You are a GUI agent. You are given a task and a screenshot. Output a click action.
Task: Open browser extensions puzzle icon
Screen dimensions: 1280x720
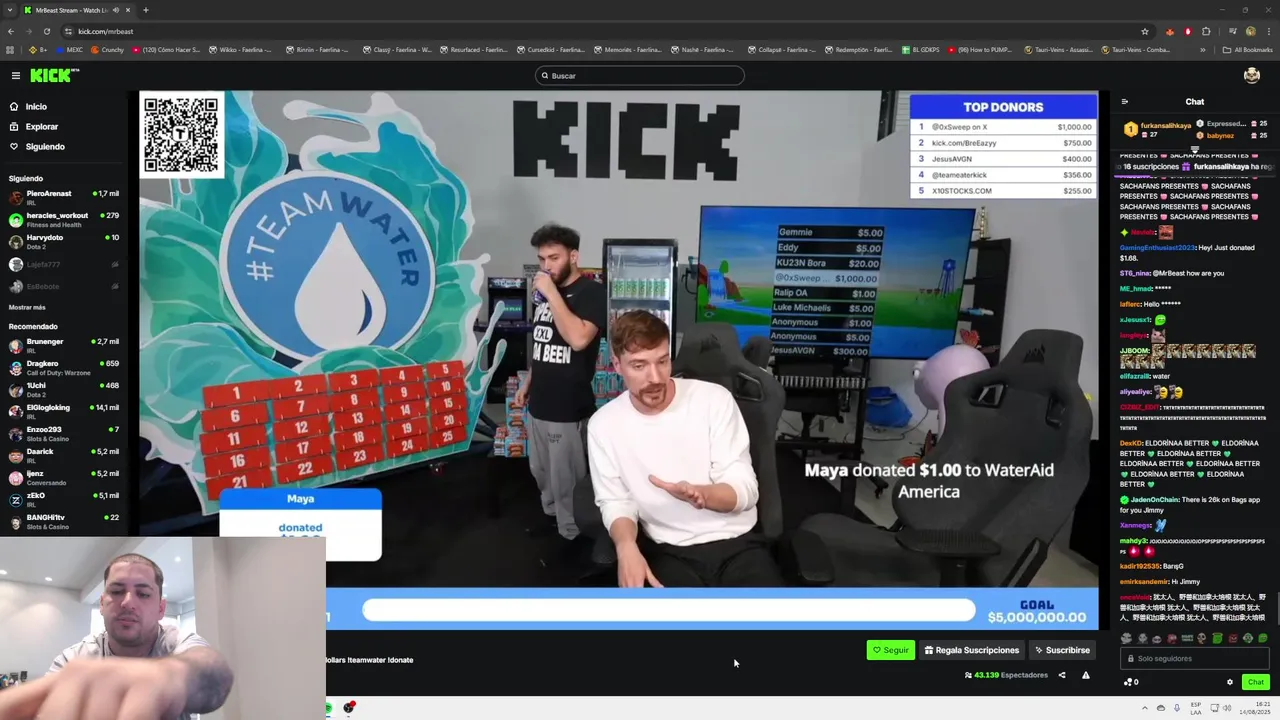1206,31
